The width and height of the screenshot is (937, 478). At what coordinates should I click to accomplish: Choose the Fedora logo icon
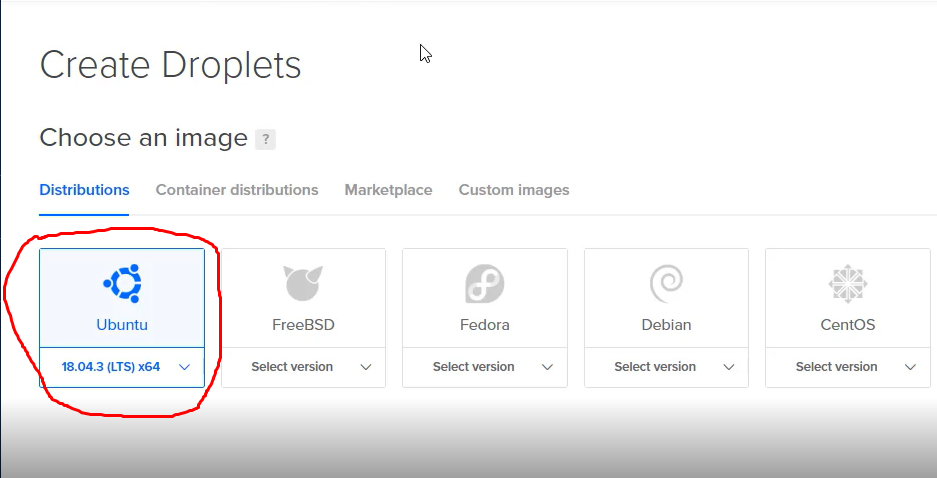pyautogui.click(x=485, y=283)
